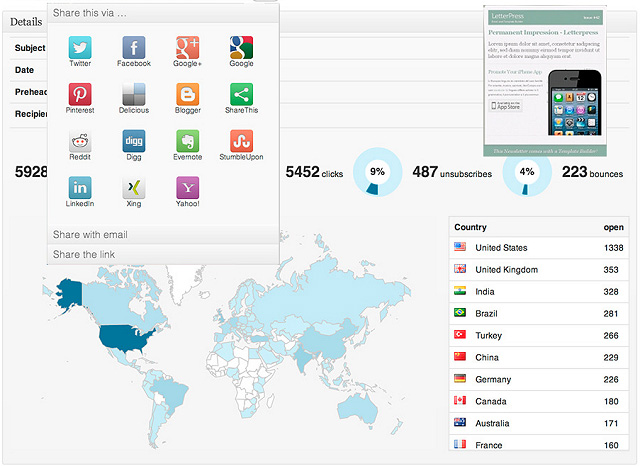The image size is (640, 466).
Task: Open the LetterPress newsletter preview thumbnail
Action: pos(545,81)
